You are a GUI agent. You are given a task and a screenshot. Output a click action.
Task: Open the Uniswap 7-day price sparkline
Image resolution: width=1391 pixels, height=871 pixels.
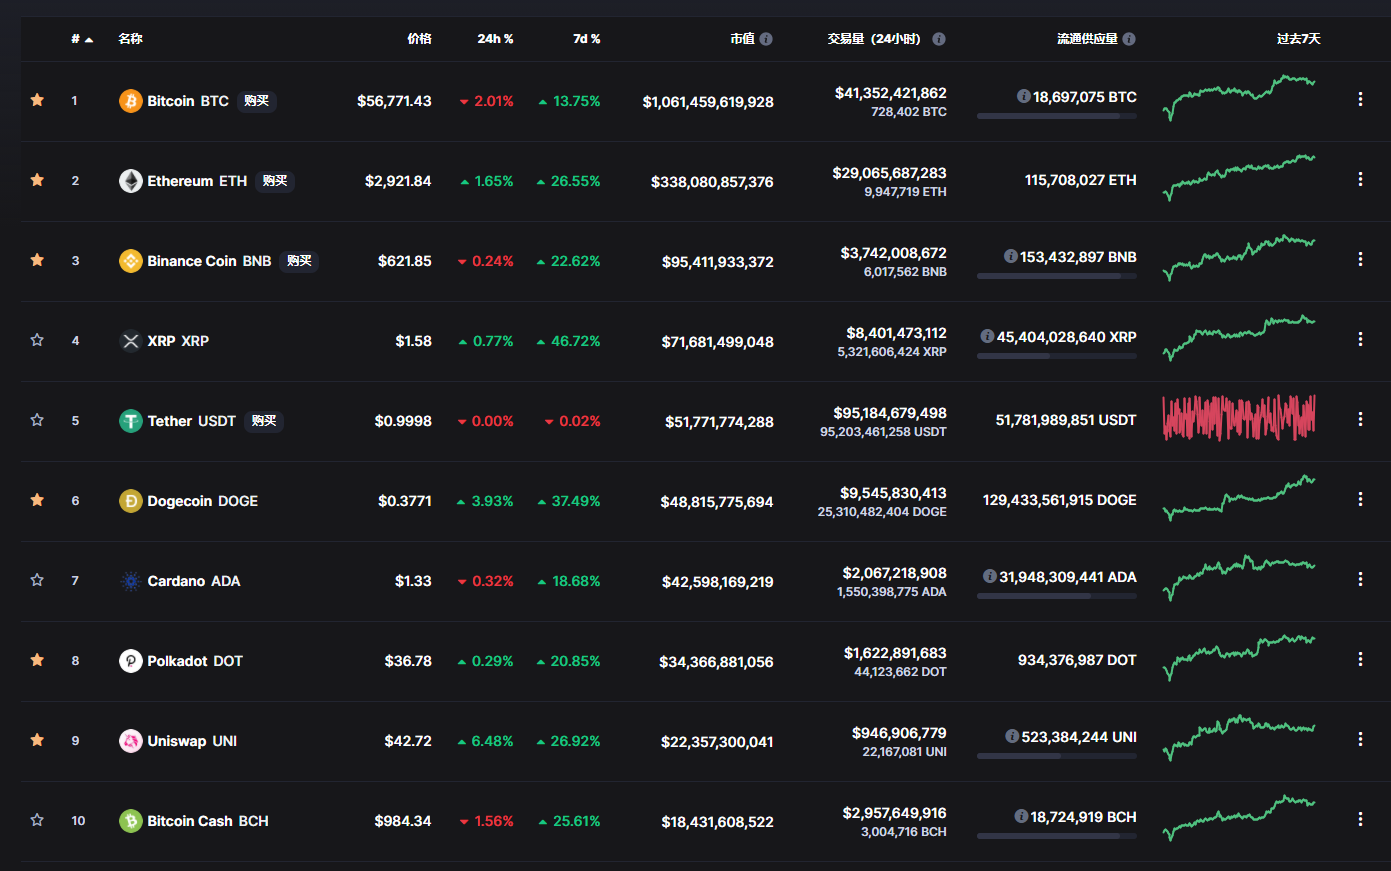1239,737
